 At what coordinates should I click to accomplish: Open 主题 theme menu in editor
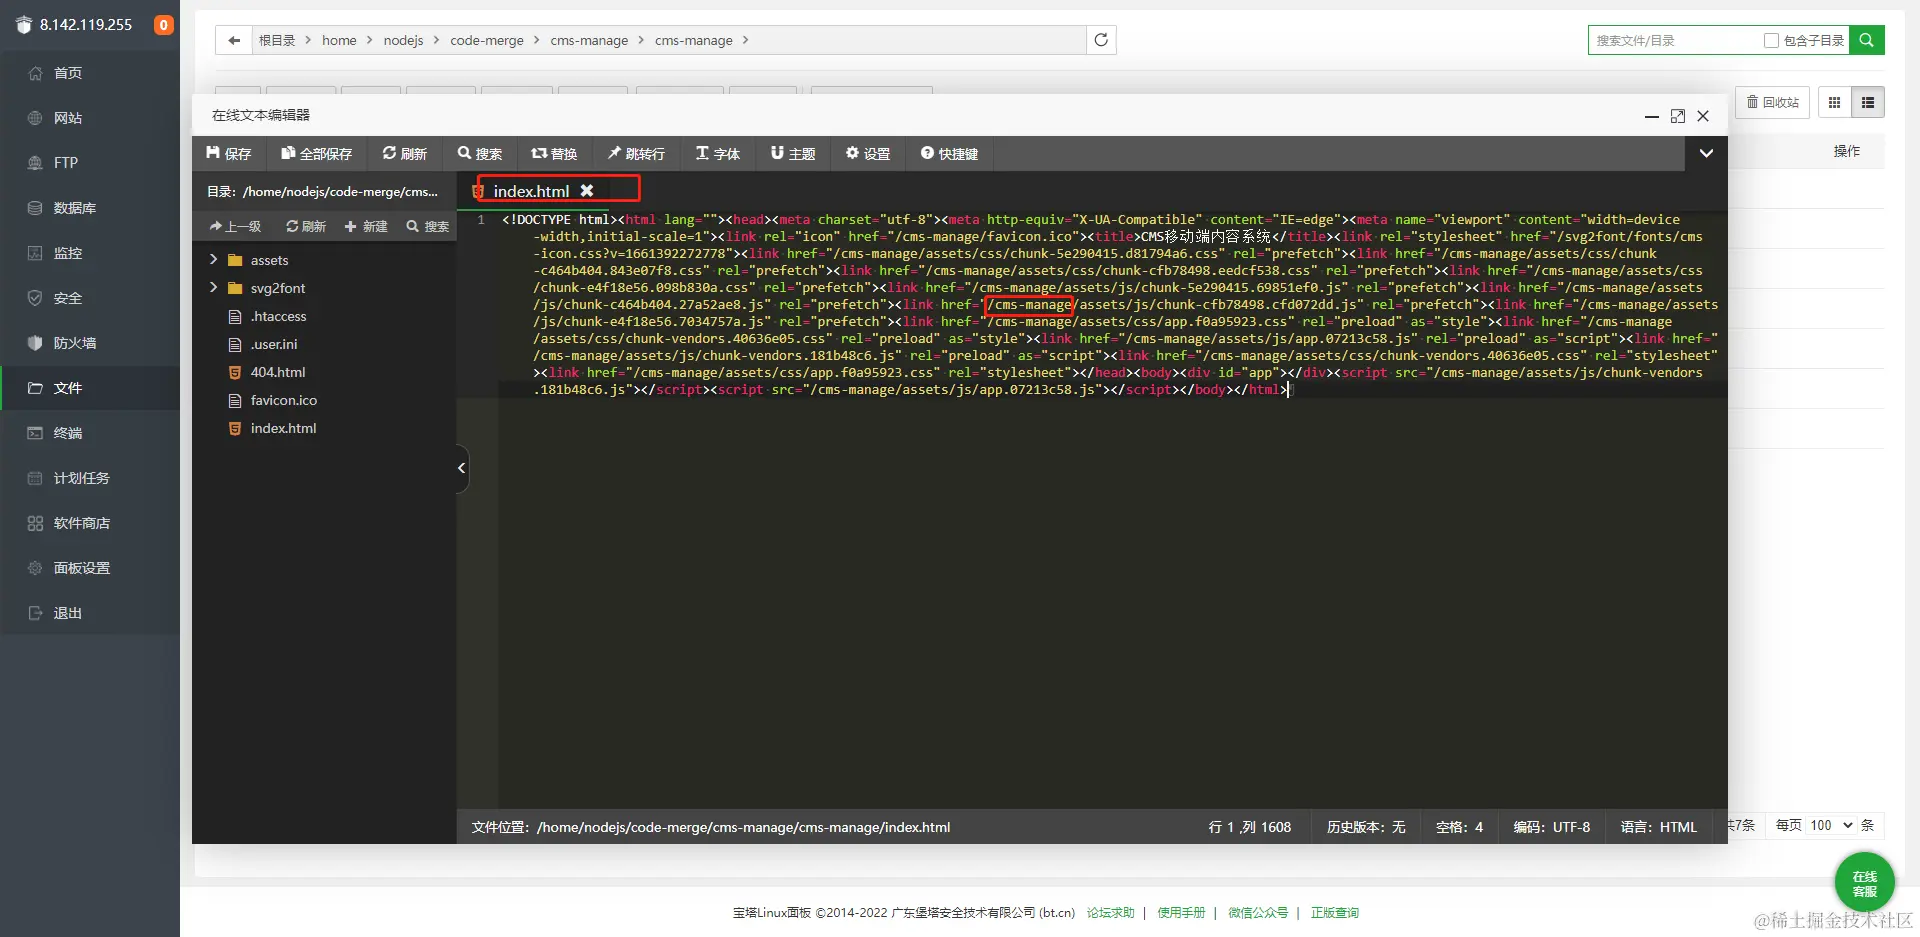pos(793,153)
